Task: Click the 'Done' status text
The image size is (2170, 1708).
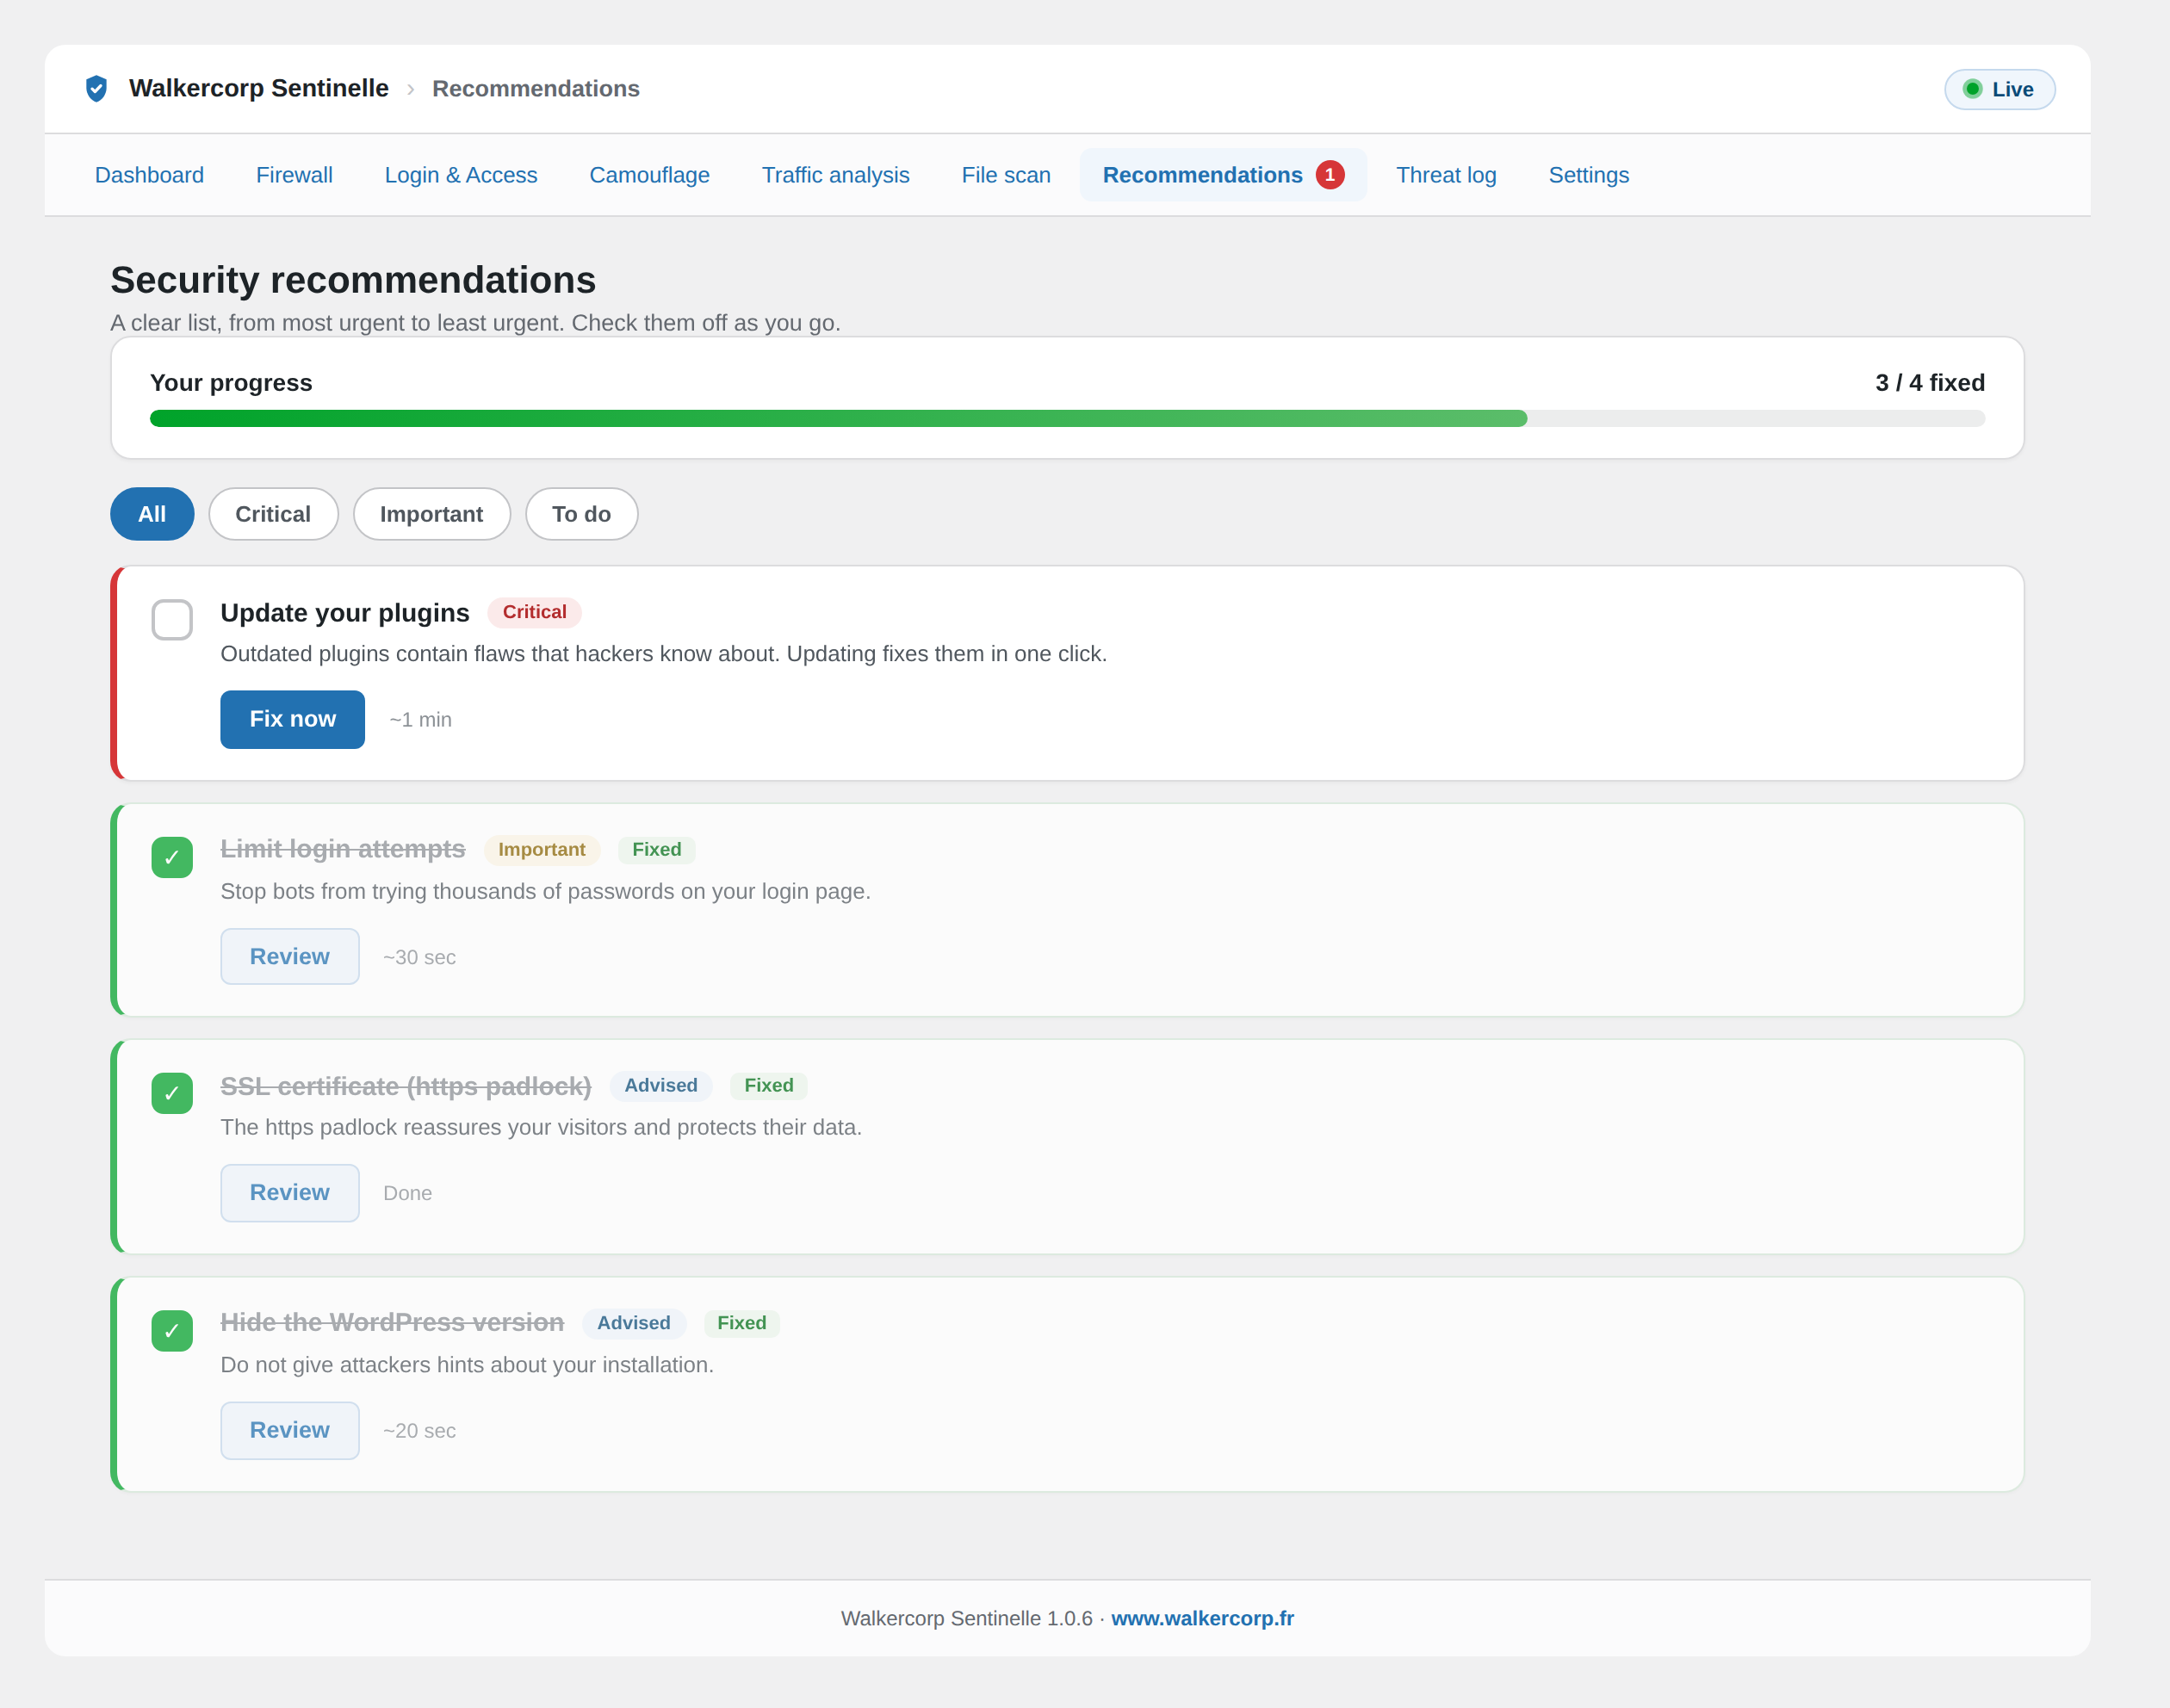Action: point(407,1193)
